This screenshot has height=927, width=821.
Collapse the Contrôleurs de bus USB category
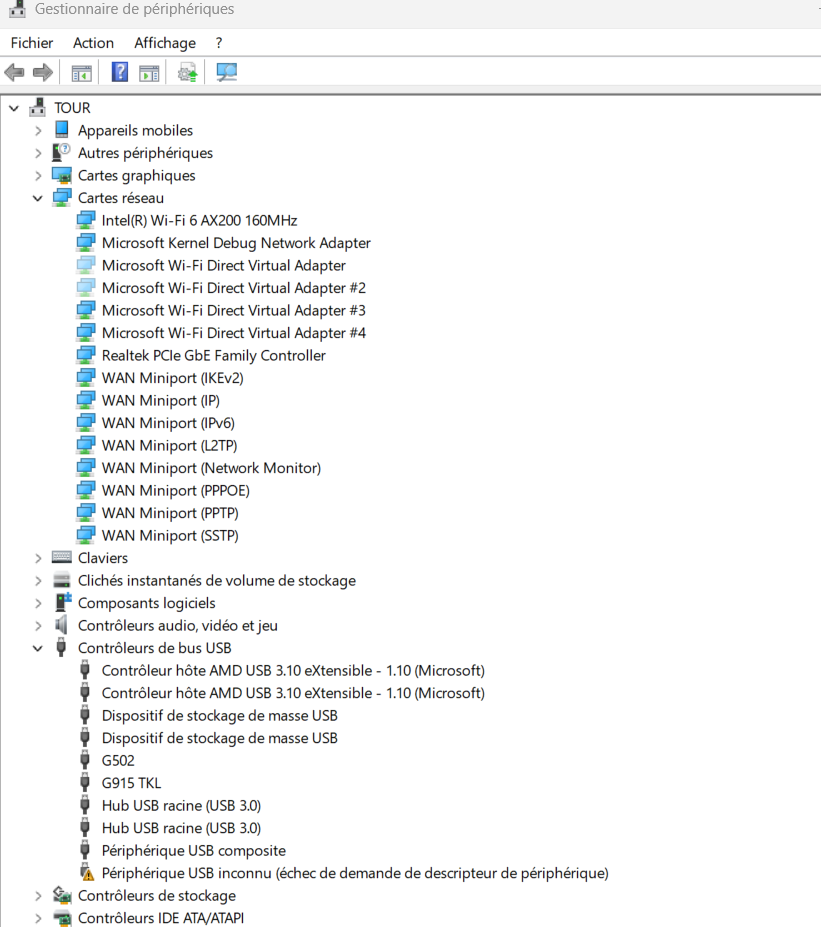tap(38, 648)
